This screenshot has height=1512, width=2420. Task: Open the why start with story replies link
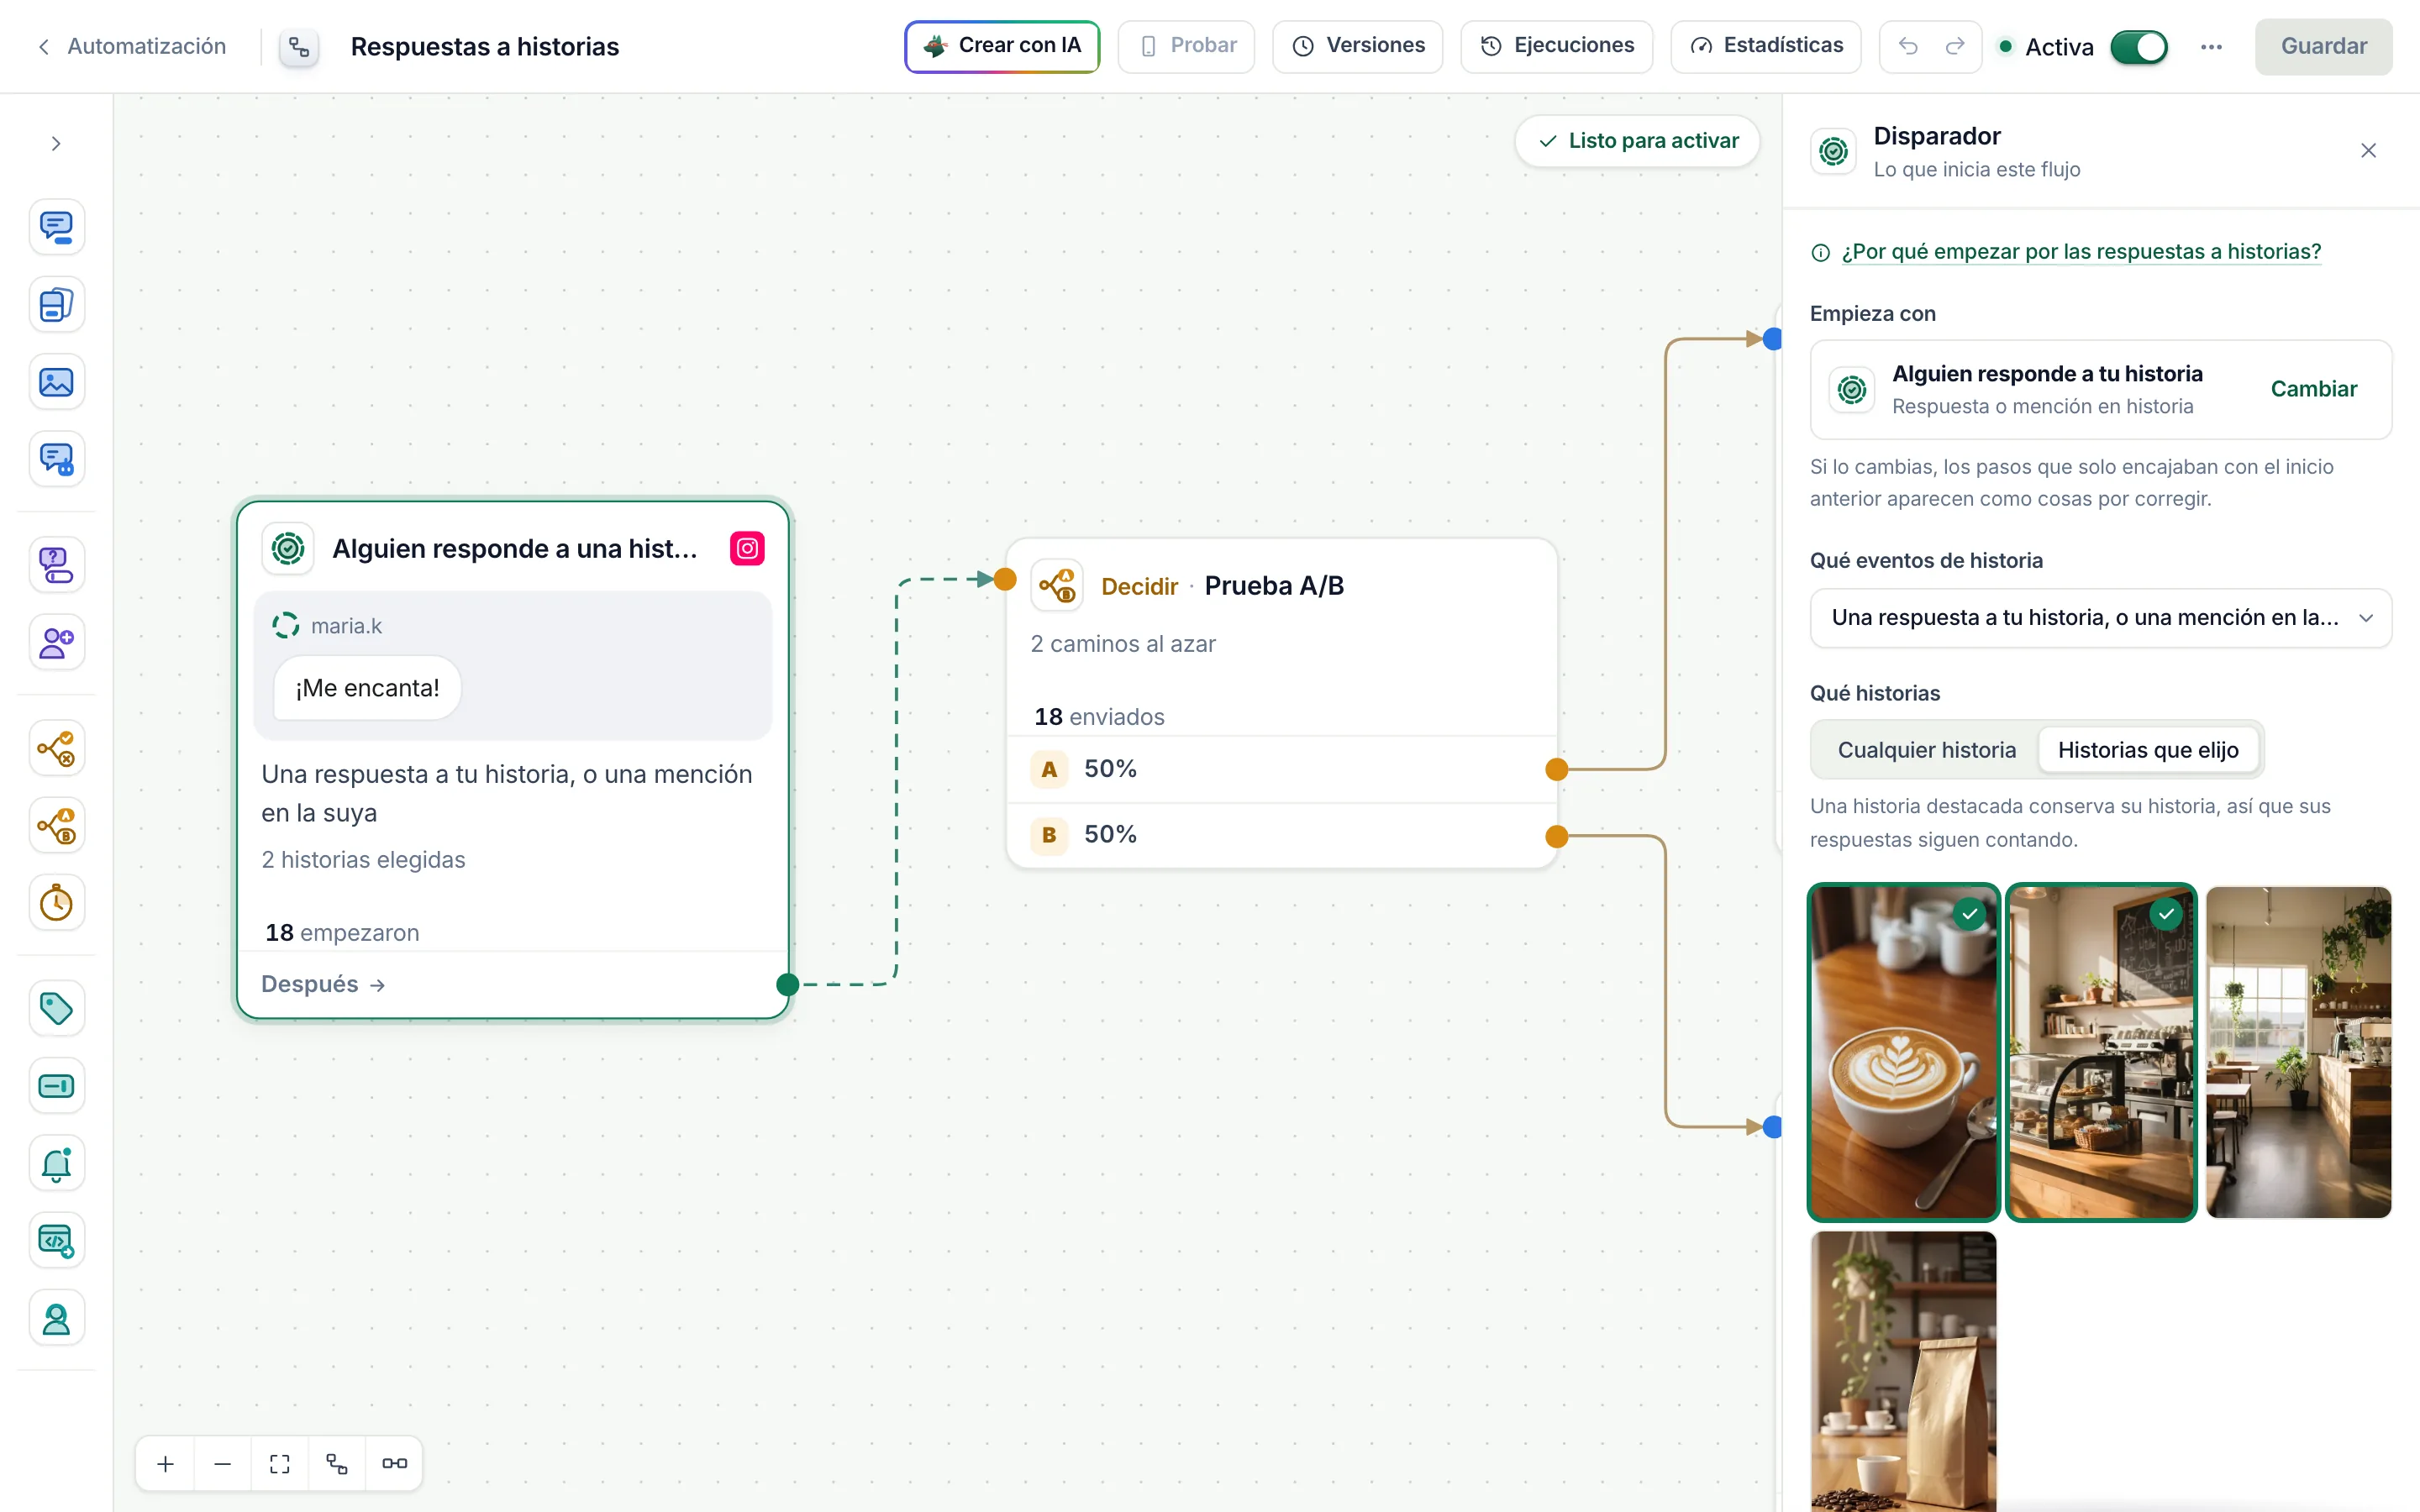point(2080,252)
